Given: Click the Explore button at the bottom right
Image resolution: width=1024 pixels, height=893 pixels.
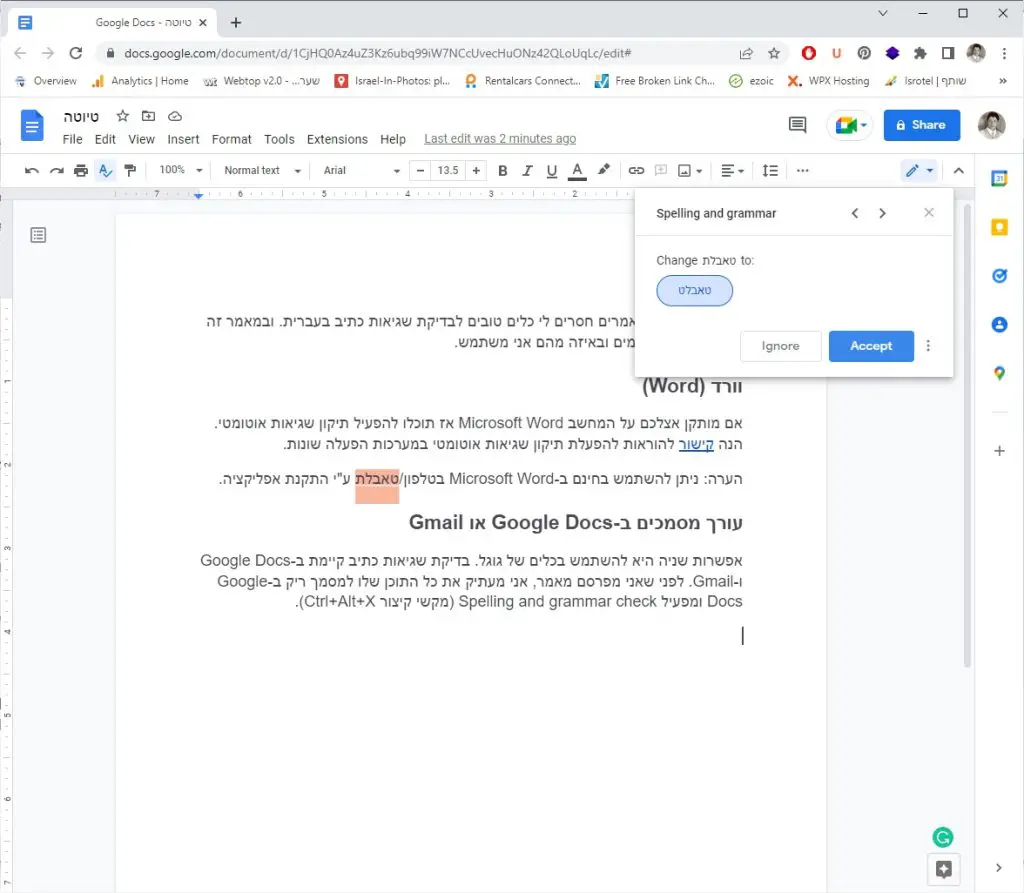Looking at the screenshot, I should (944, 869).
